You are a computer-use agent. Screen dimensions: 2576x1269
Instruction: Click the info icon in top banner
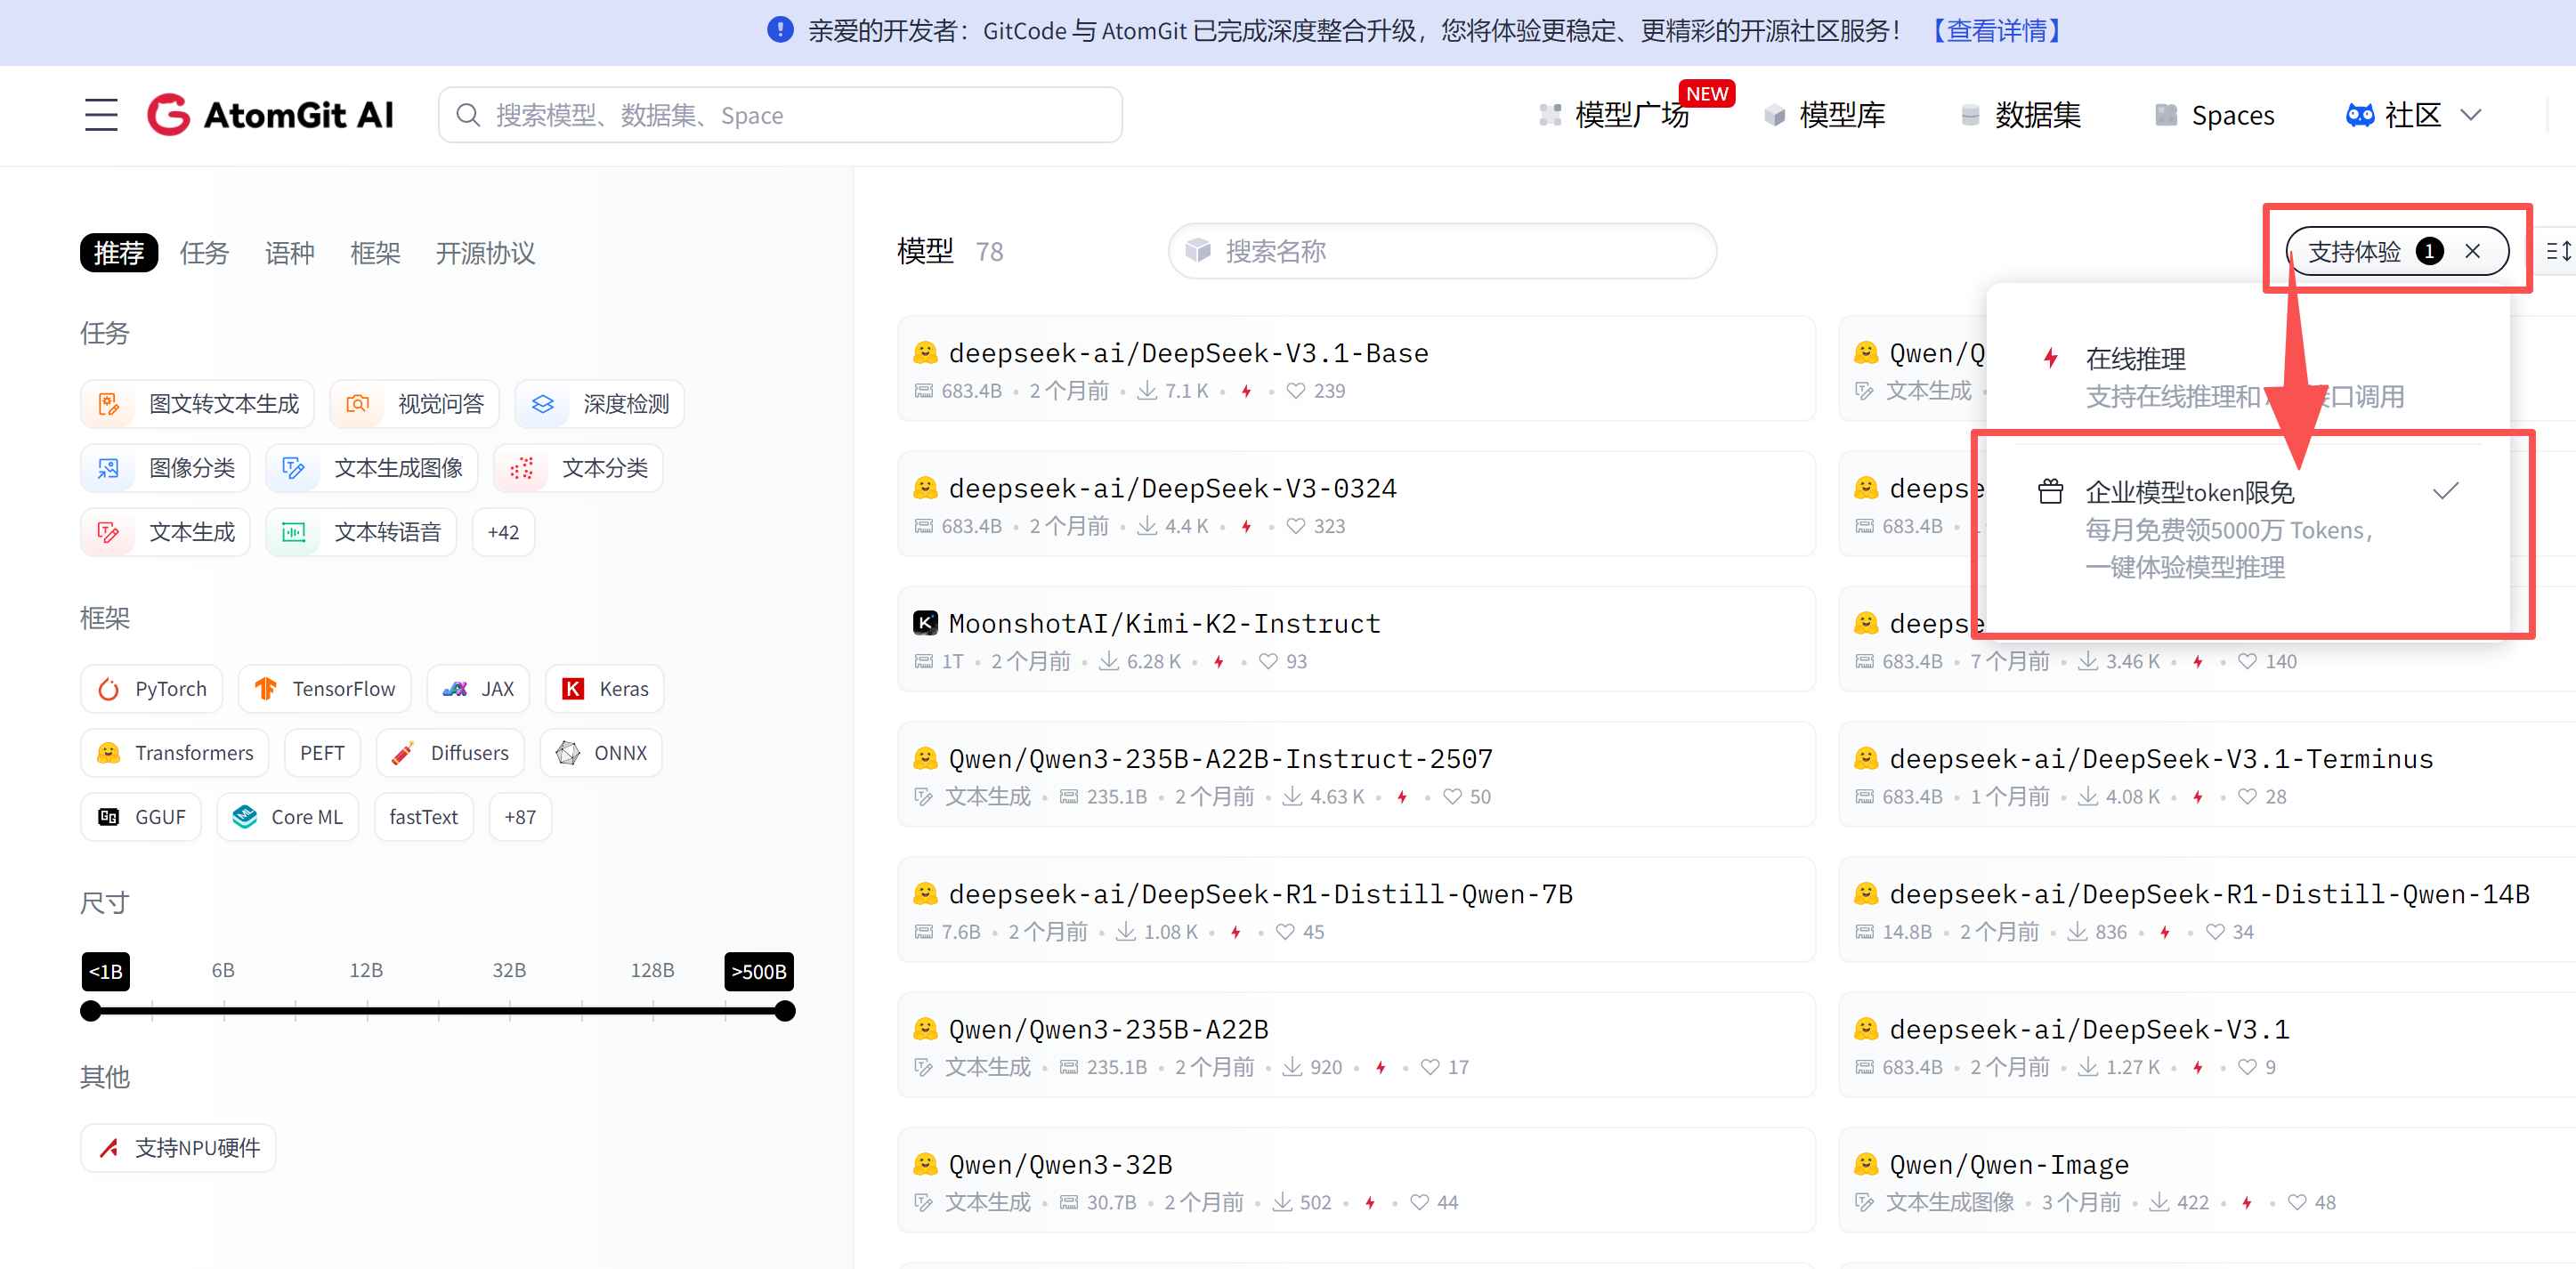780,30
